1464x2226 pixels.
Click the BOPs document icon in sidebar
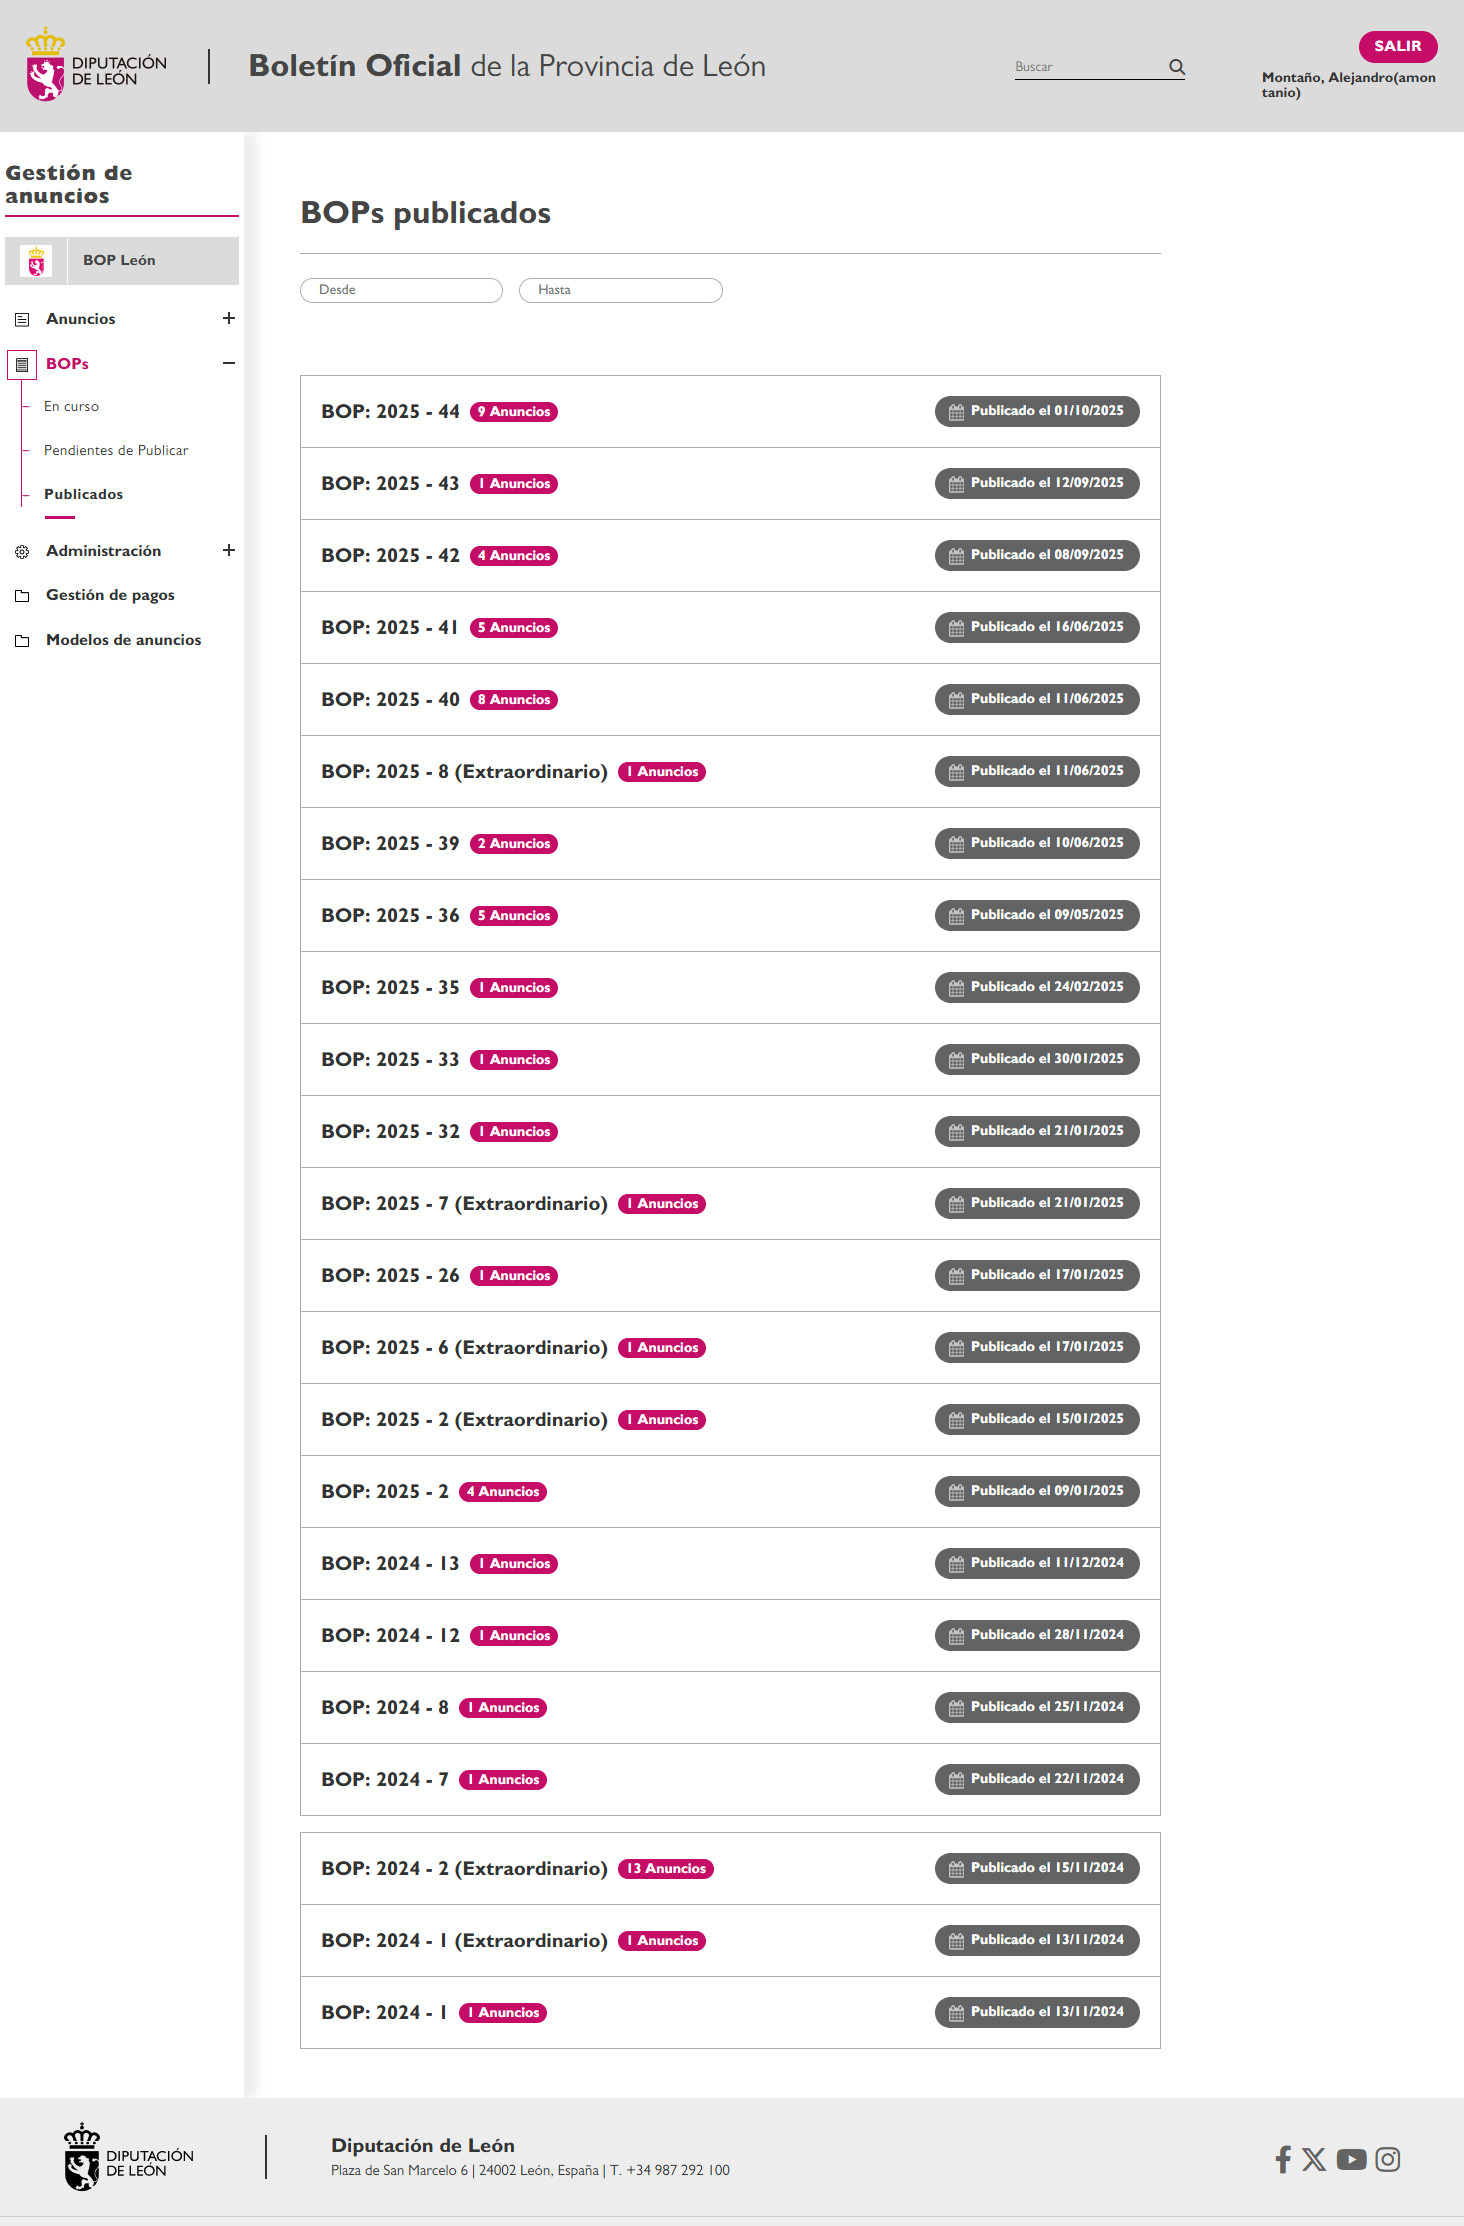22,364
